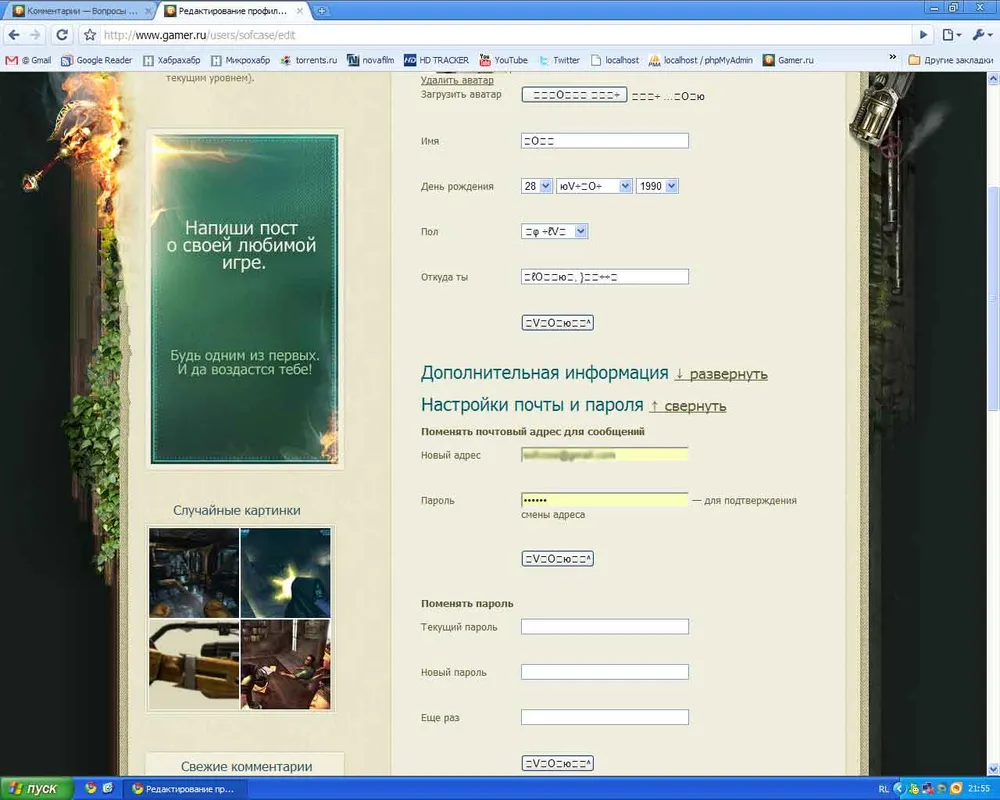Click the Windows пуск Start button
This screenshot has height=800, width=1000.
click(36, 789)
